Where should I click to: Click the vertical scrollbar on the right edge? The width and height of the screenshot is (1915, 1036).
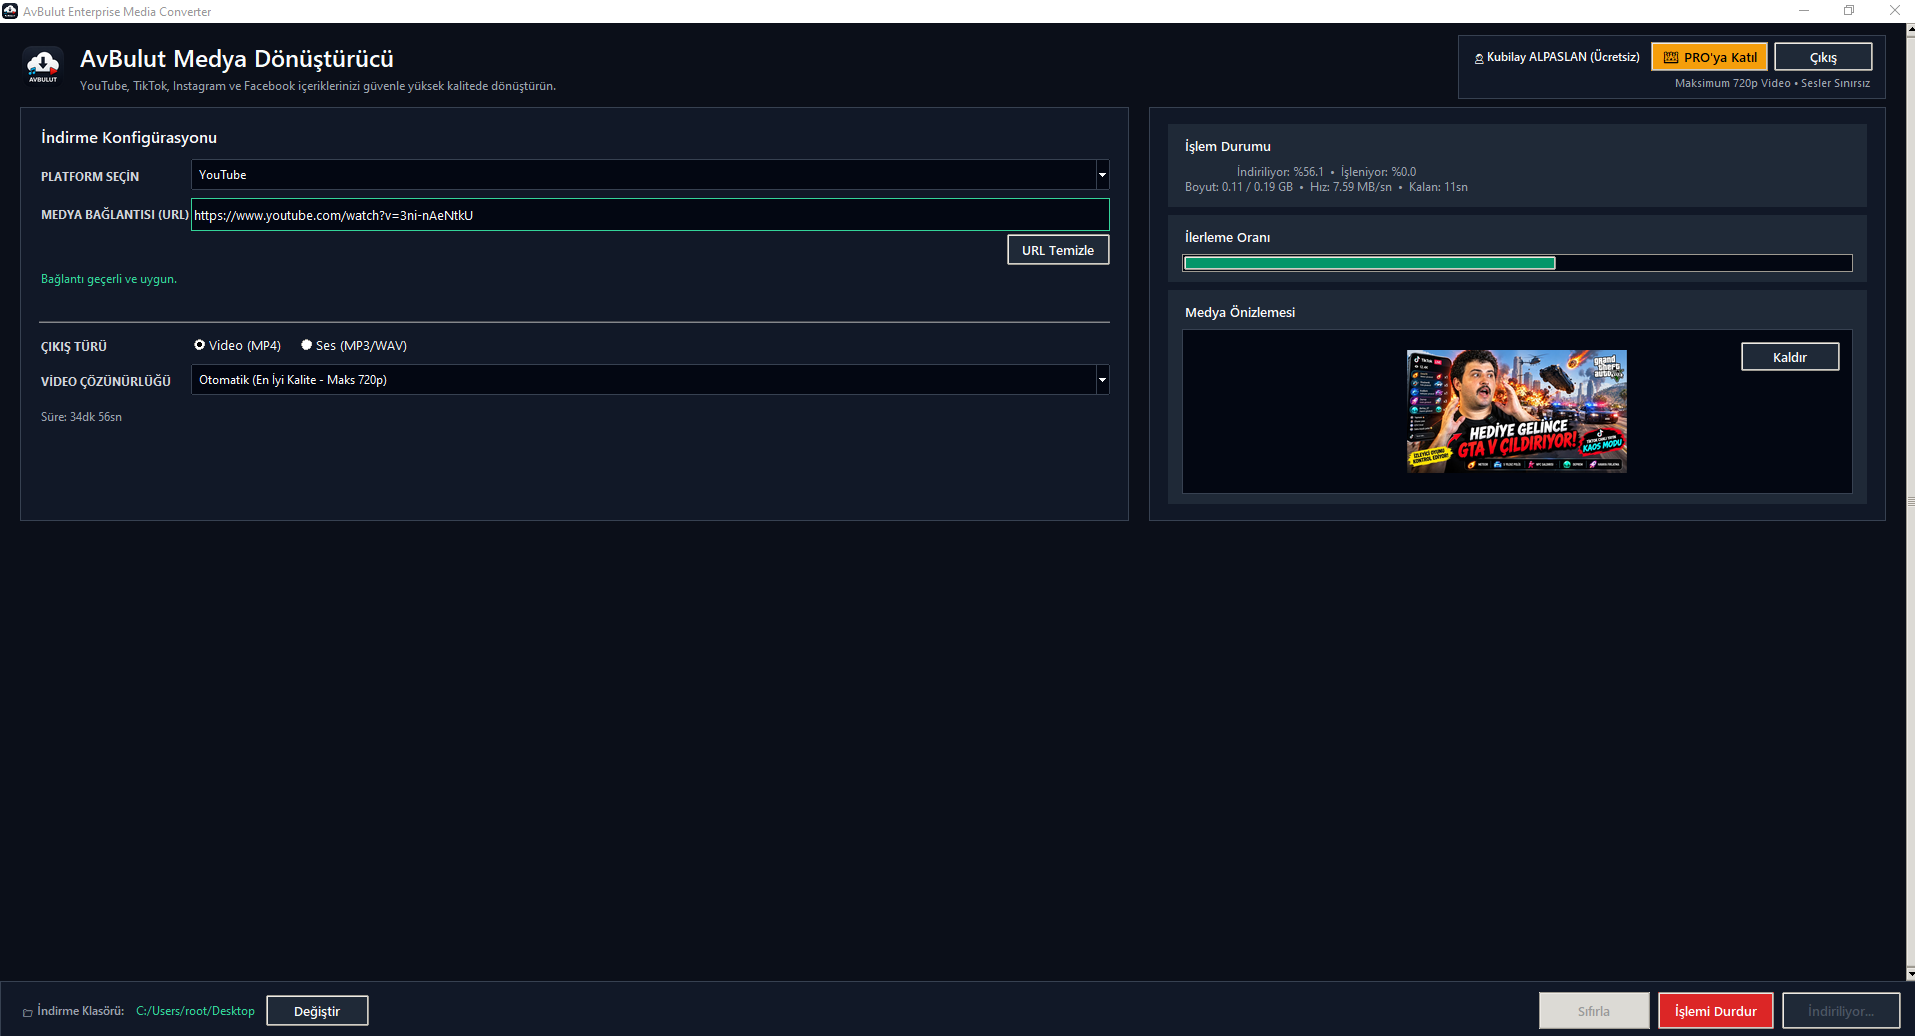pyautogui.click(x=1911, y=500)
